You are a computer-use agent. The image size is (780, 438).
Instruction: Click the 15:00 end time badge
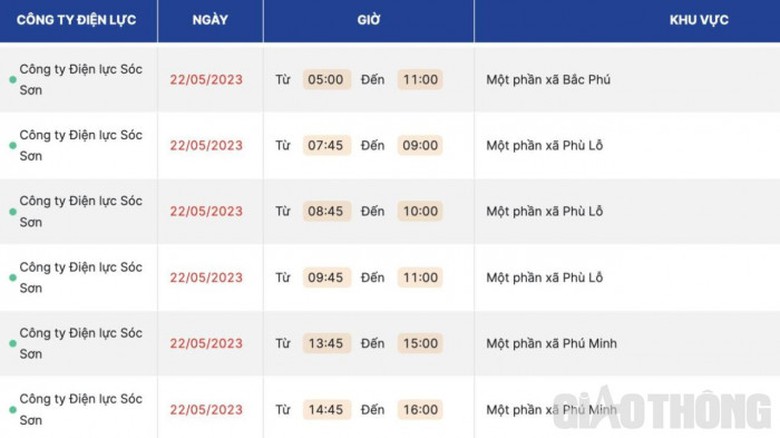click(x=420, y=343)
